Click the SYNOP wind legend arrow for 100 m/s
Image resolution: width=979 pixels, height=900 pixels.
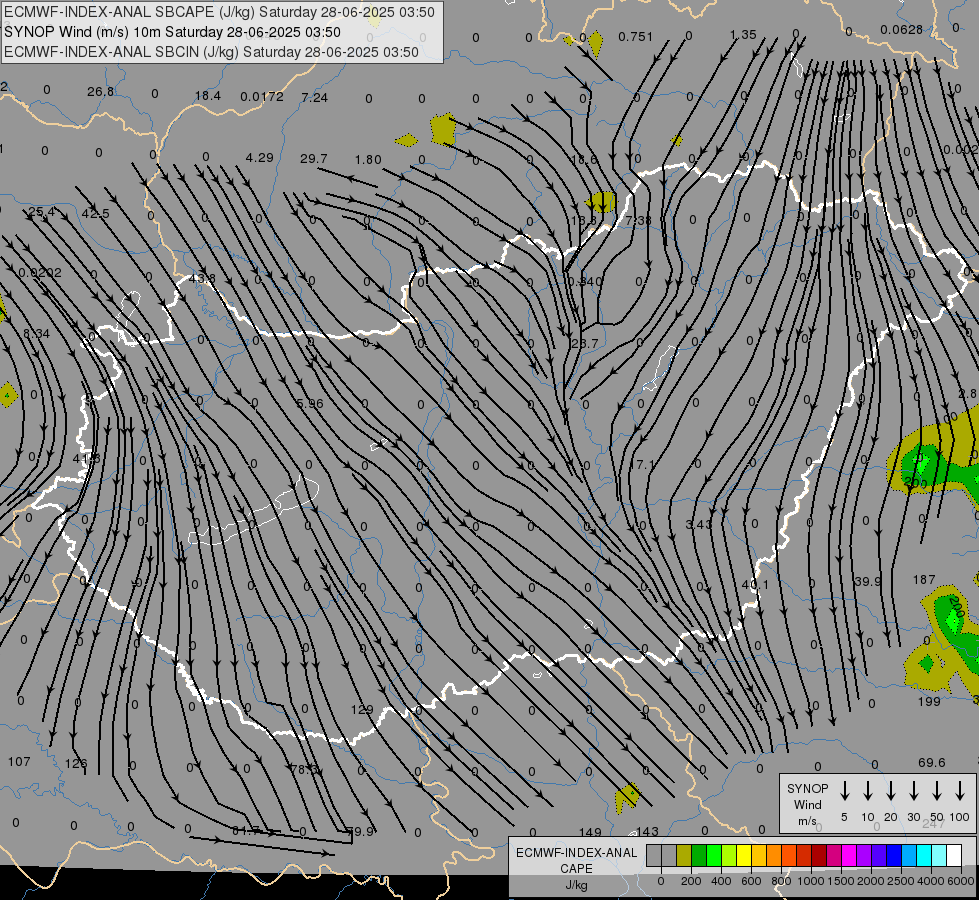(x=960, y=791)
